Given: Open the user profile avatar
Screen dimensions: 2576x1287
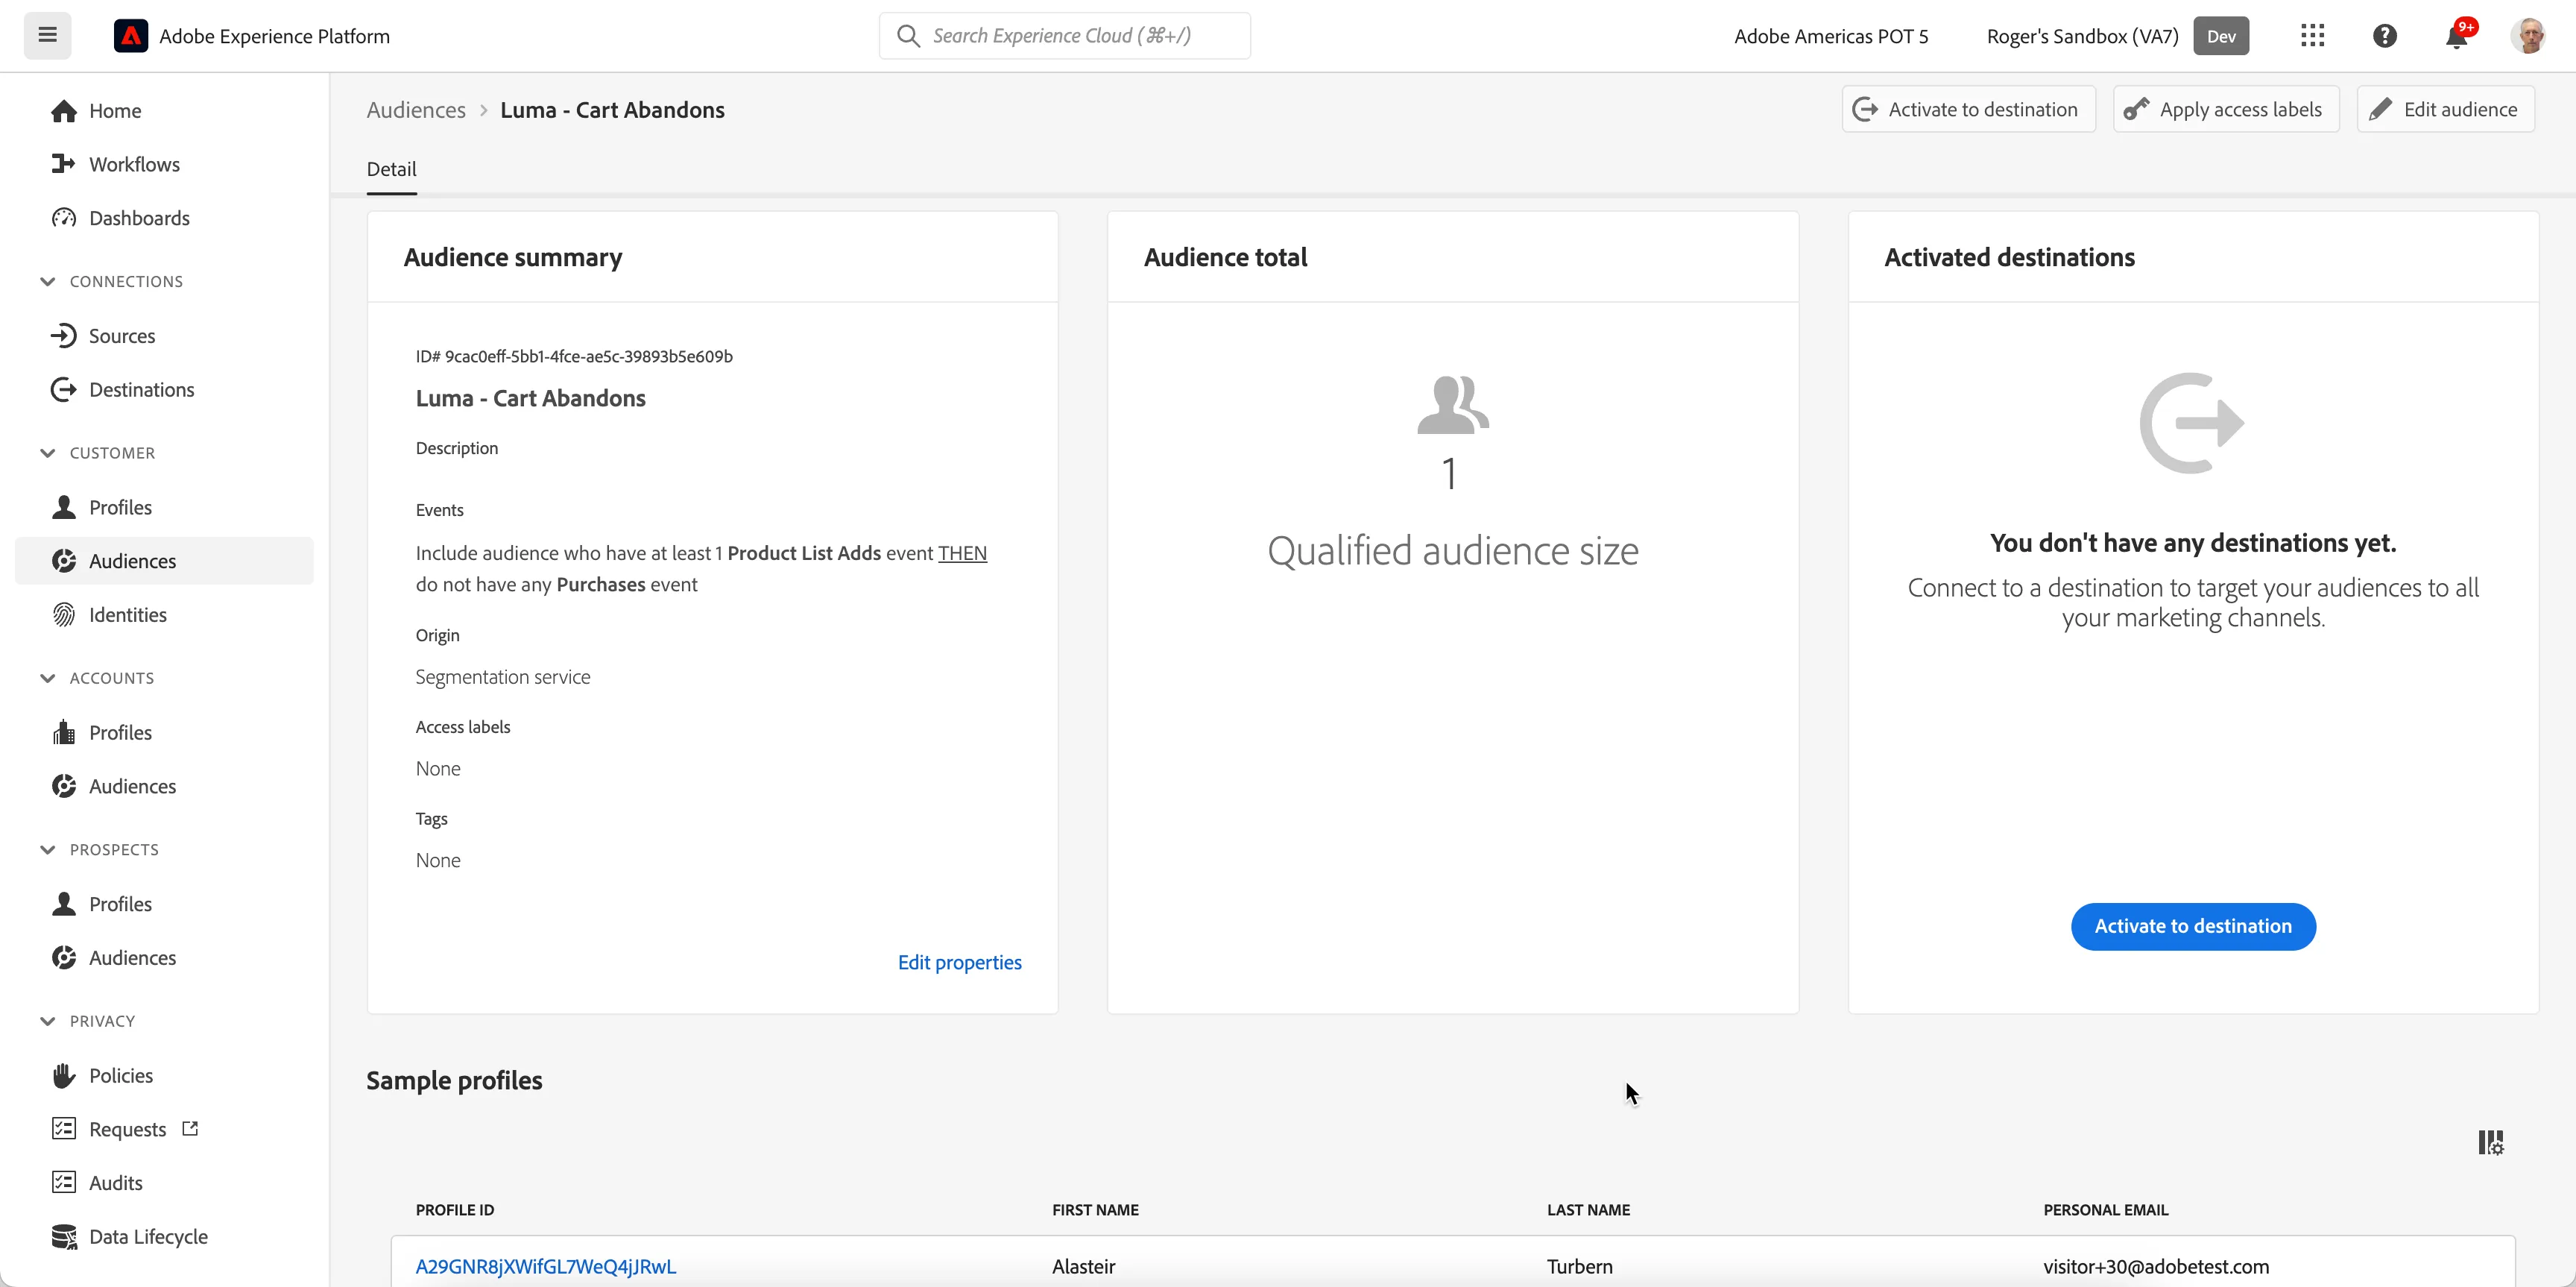Looking at the screenshot, I should pyautogui.click(x=2529, y=36).
